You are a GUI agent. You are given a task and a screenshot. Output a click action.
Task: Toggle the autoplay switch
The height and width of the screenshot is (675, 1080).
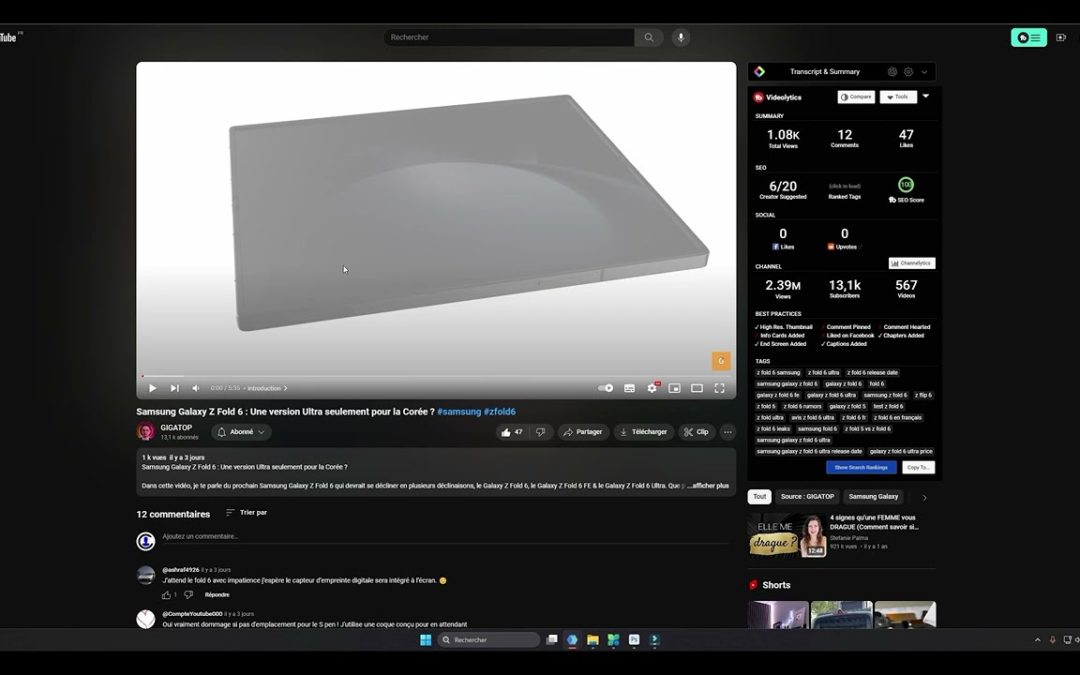pos(605,388)
